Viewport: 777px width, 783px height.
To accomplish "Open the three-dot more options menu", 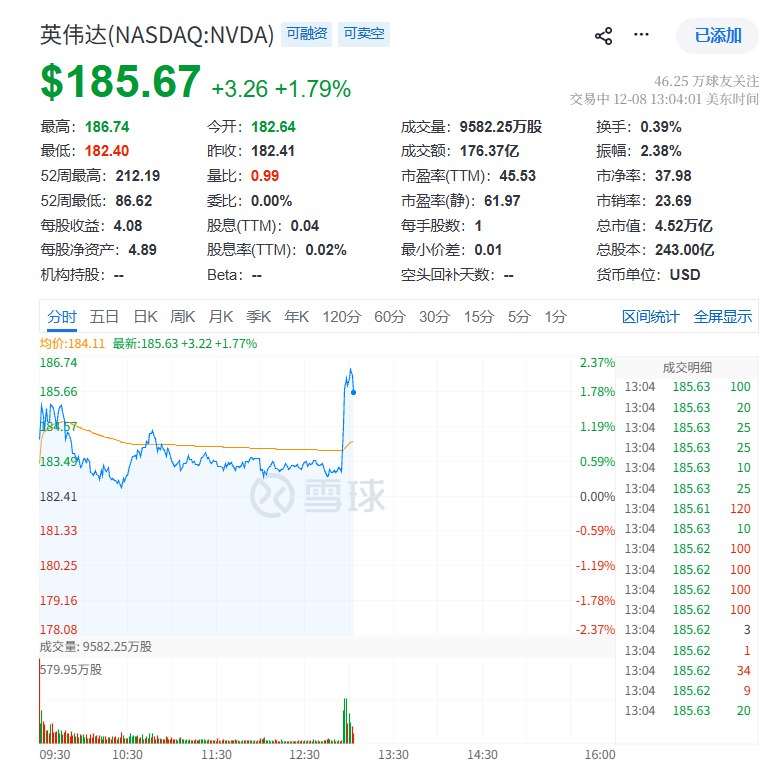I will [641, 34].
